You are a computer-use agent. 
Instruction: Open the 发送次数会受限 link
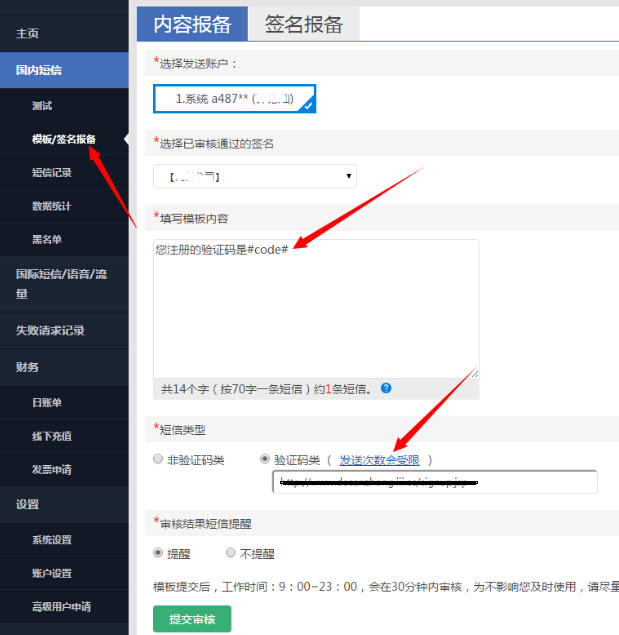(379, 460)
